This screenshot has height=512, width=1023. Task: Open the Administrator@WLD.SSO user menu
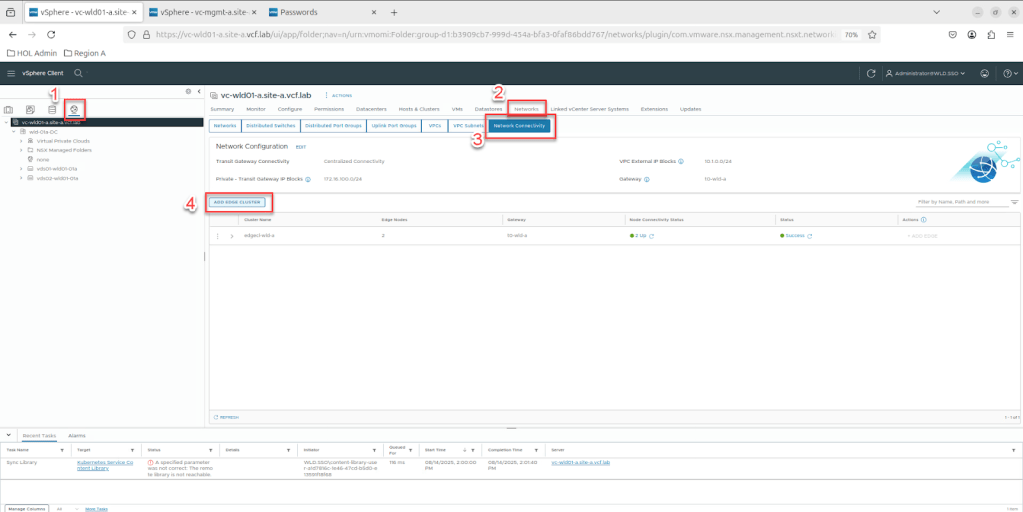925,74
